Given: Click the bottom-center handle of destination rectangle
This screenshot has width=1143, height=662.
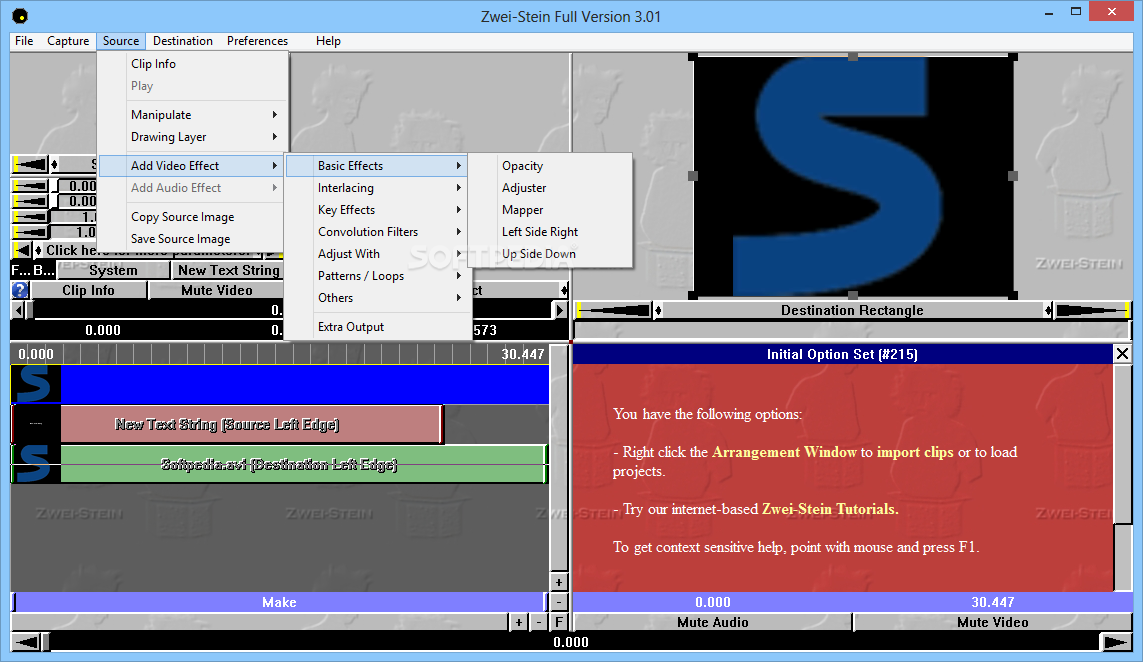Looking at the screenshot, I should 853,295.
